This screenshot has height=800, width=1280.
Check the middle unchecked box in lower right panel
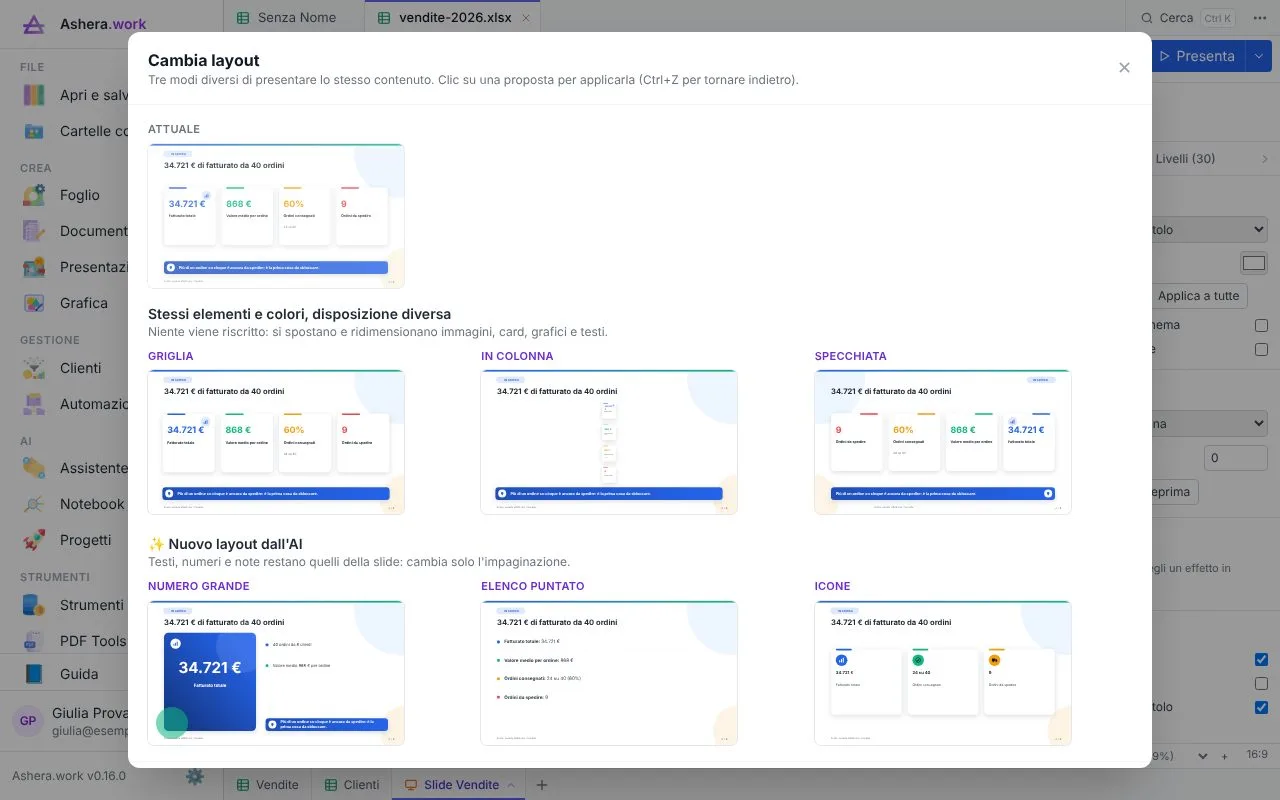(x=1261, y=684)
